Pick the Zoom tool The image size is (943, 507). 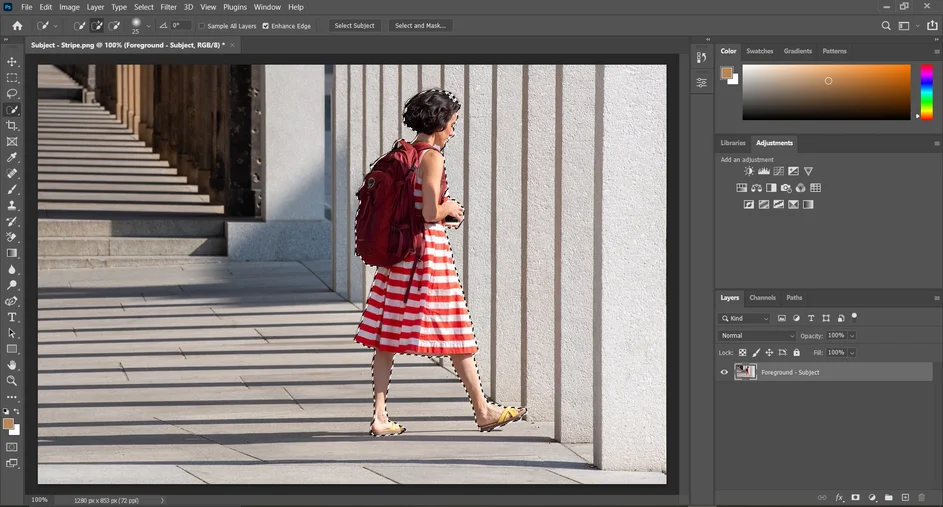click(12, 381)
